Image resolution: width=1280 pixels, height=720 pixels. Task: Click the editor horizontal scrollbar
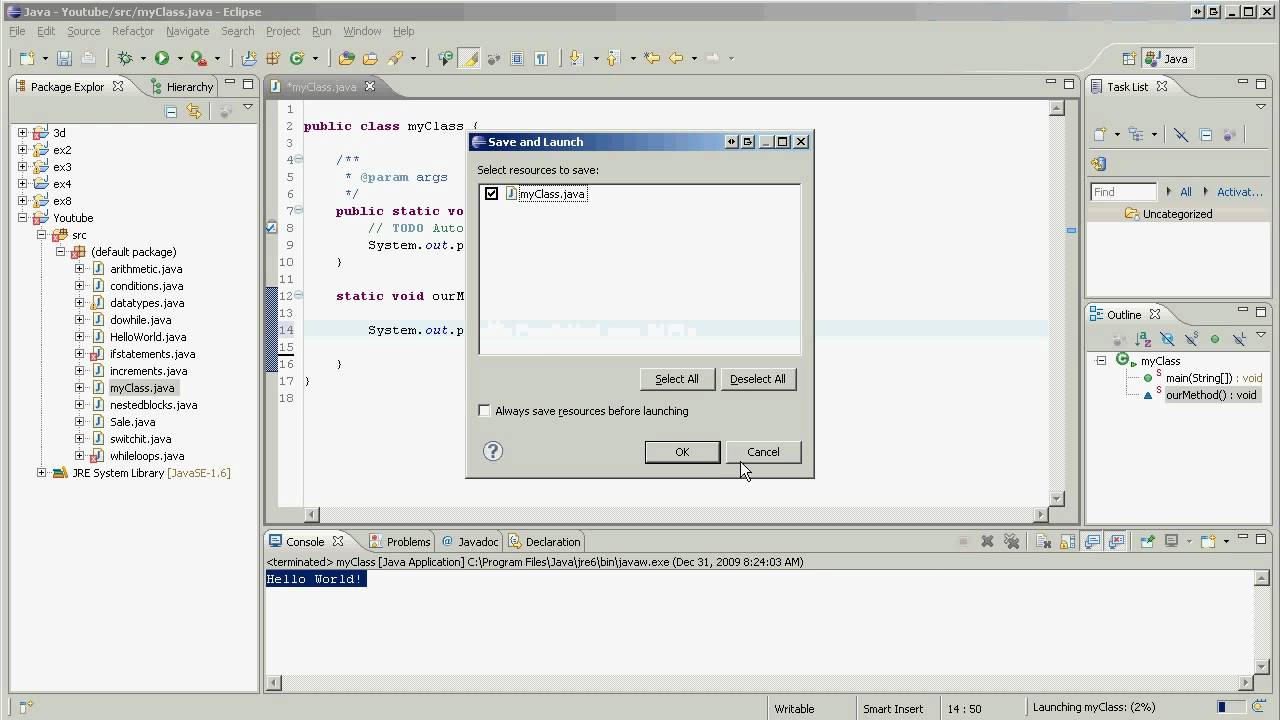click(675, 514)
